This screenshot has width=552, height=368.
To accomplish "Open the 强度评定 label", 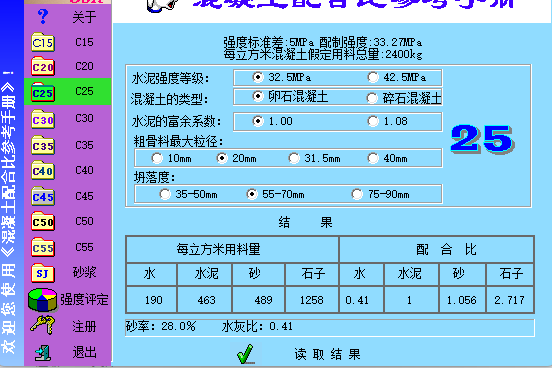I will pos(84,299).
